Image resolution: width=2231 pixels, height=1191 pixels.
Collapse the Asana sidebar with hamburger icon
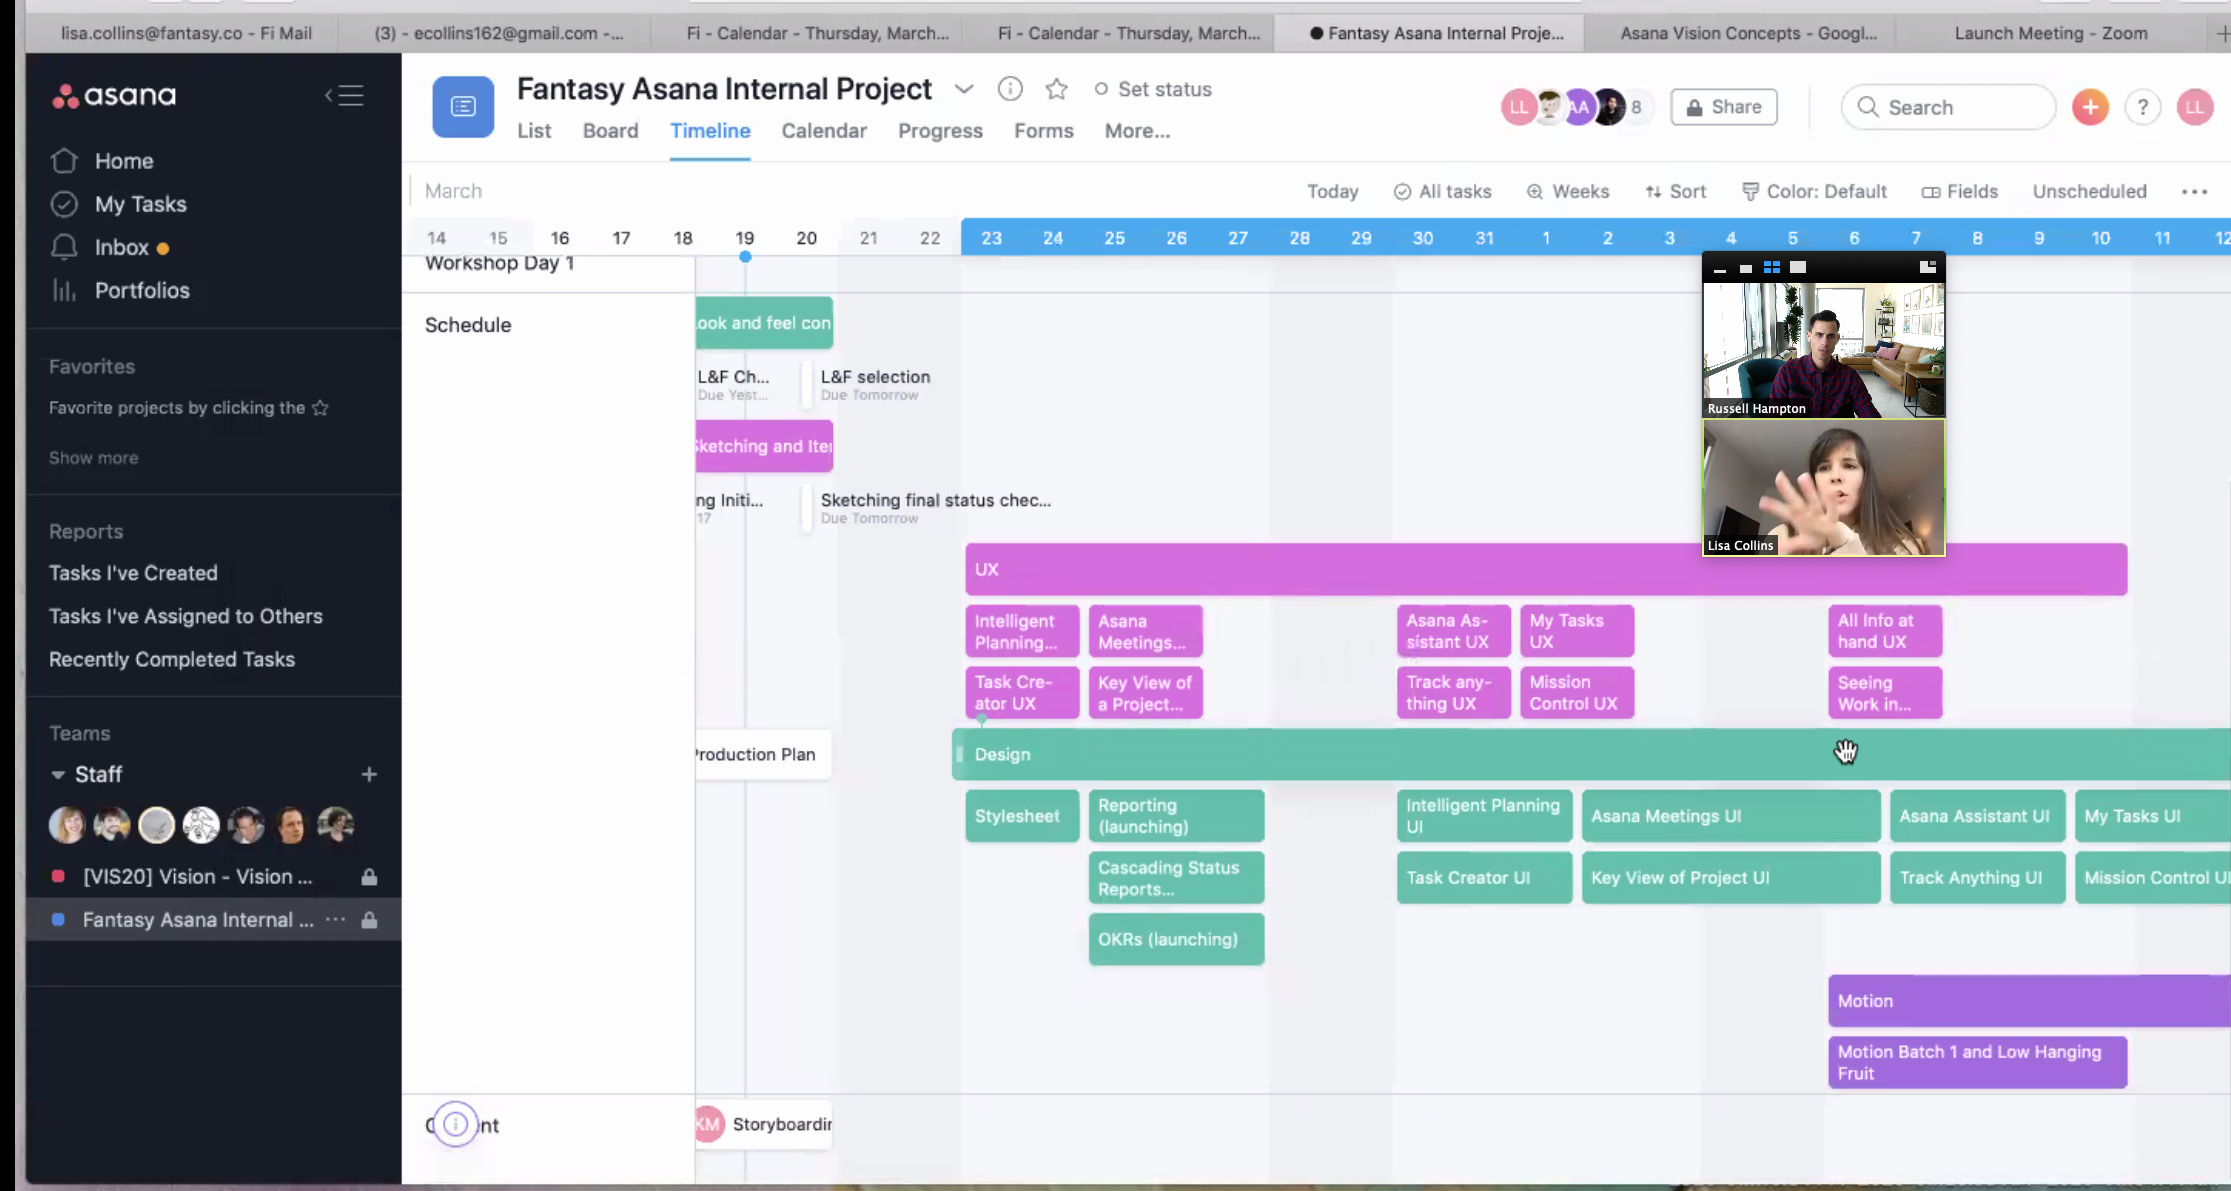coord(344,95)
